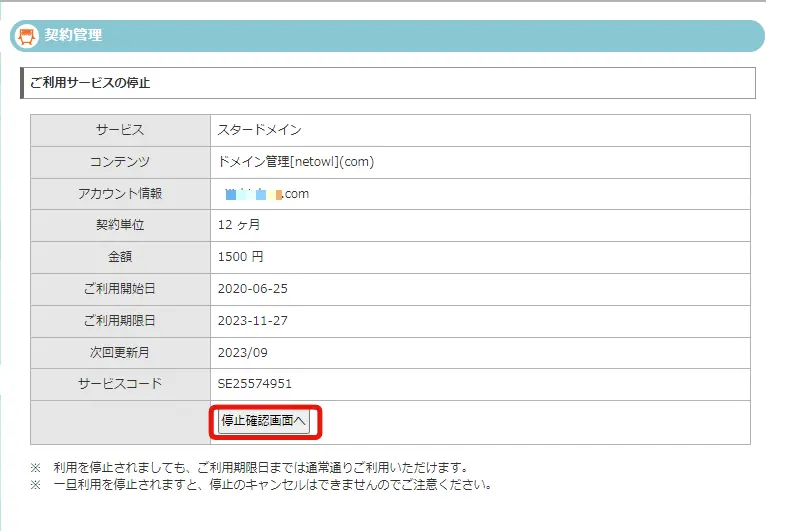Click the 契約管理 header title
Viewport: 803px width, 531px height.
[73, 36]
